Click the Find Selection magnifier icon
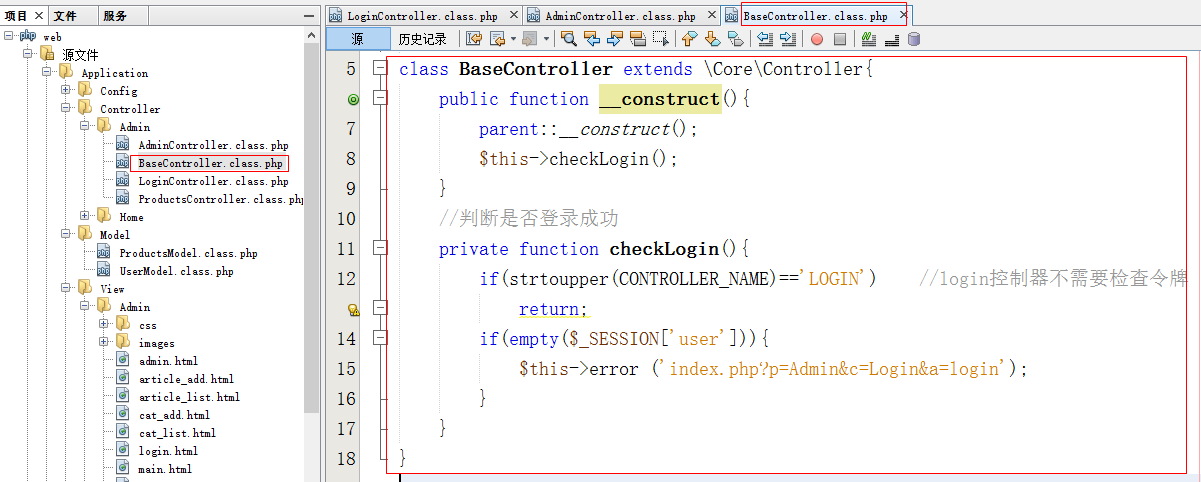The image size is (1201, 482). click(x=569, y=39)
